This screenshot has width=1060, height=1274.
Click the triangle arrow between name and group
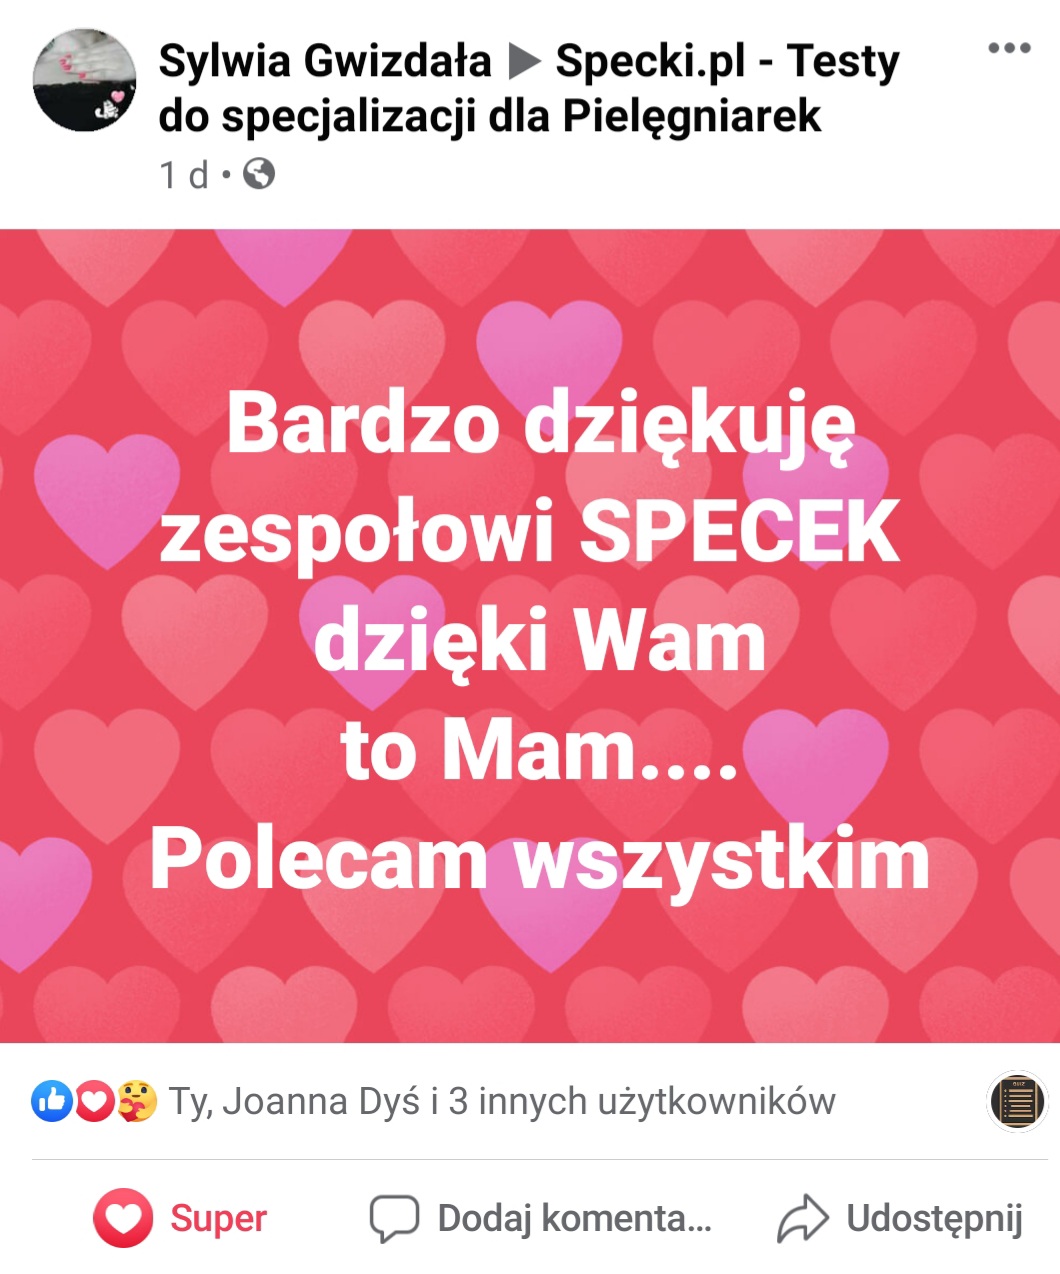(523, 62)
